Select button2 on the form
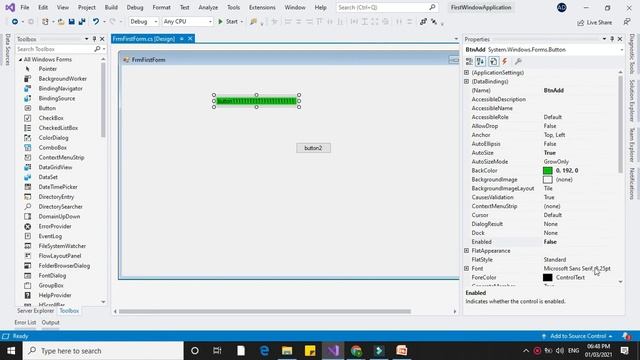 pyautogui.click(x=313, y=148)
